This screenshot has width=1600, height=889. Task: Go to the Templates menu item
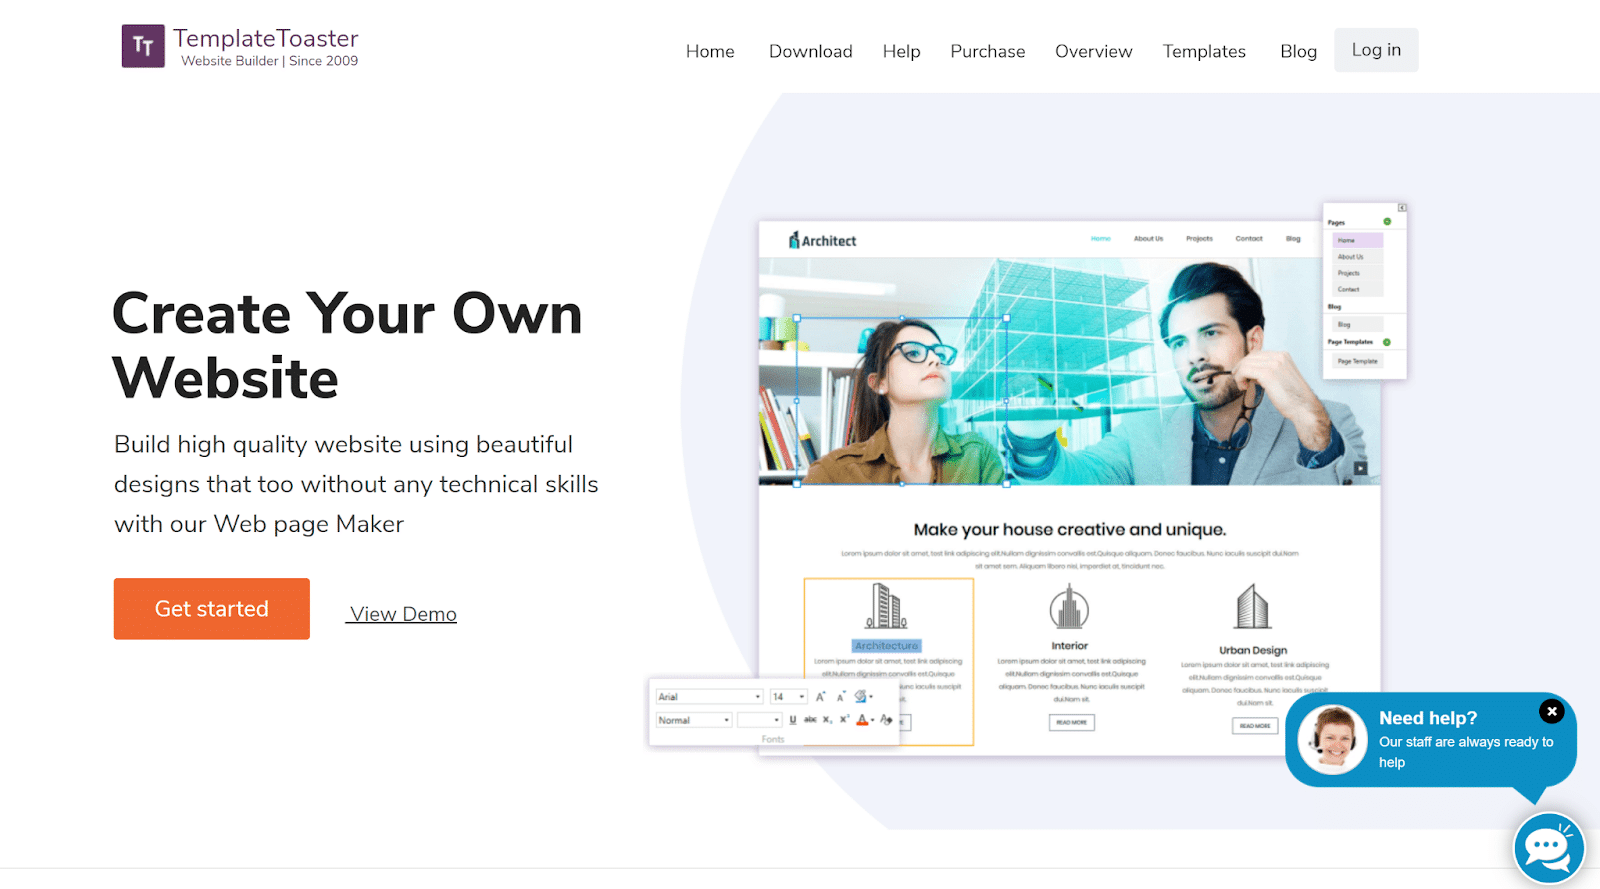pos(1204,51)
